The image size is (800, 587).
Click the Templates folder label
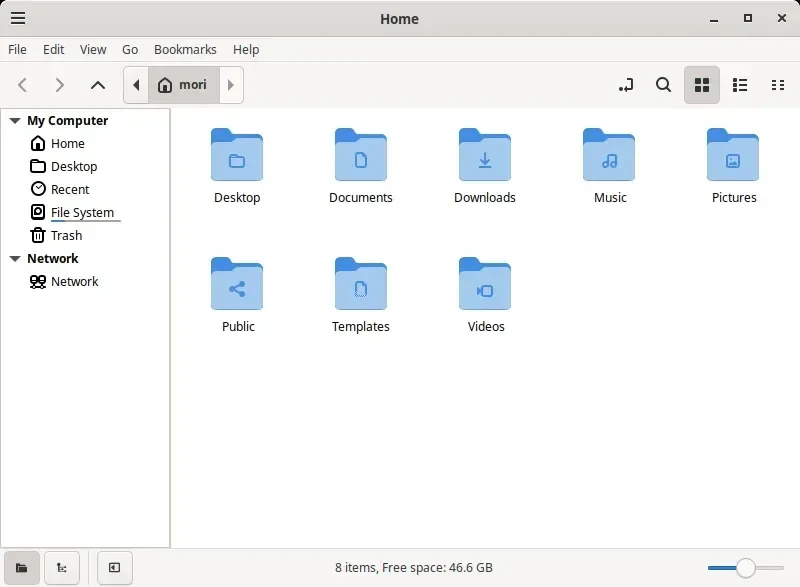coord(361,326)
